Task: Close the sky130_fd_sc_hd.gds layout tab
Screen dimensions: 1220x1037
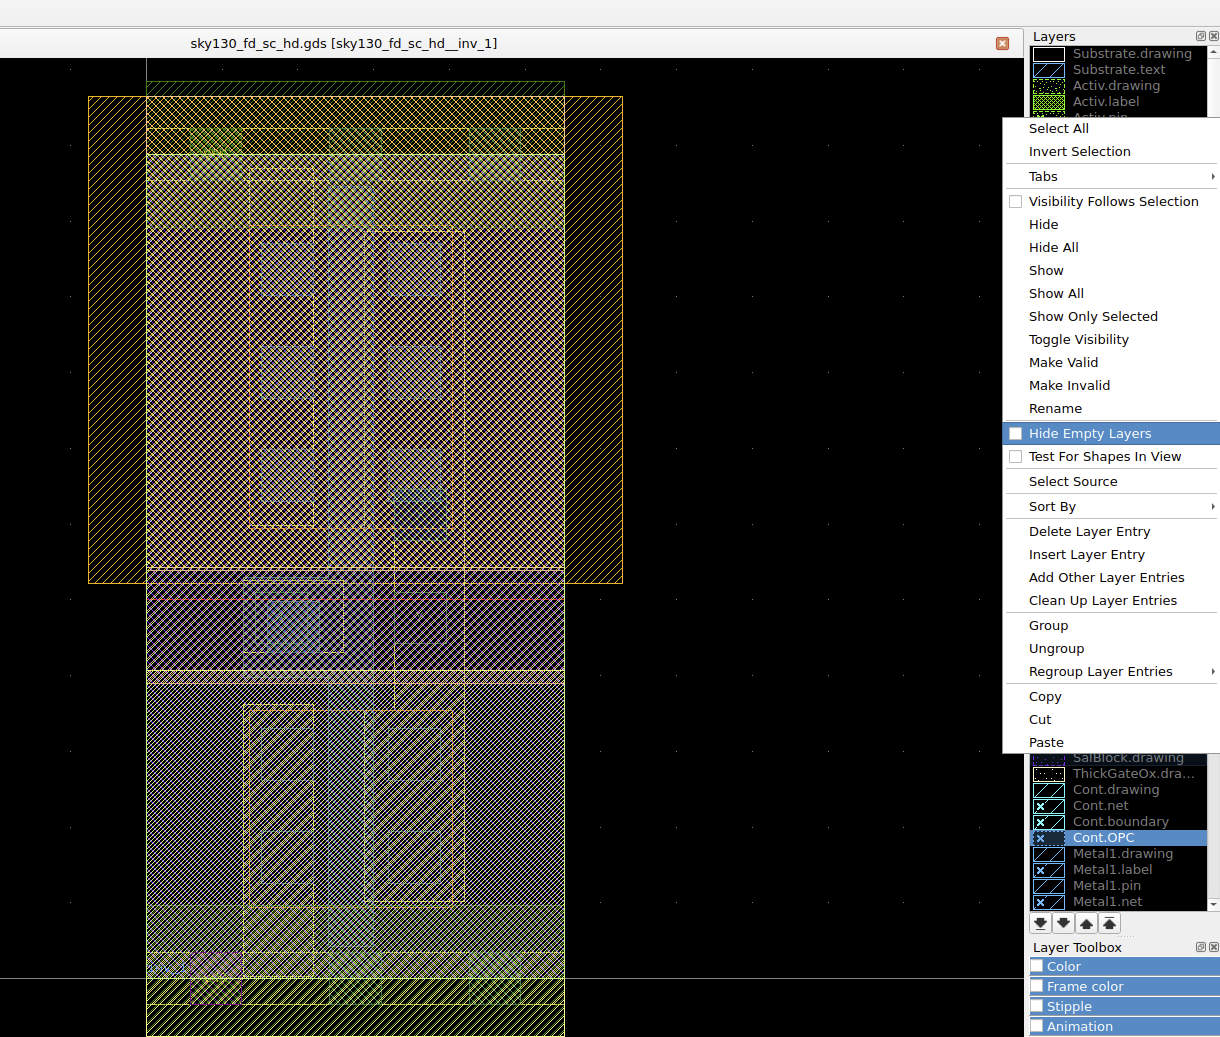Action: tap(1002, 43)
